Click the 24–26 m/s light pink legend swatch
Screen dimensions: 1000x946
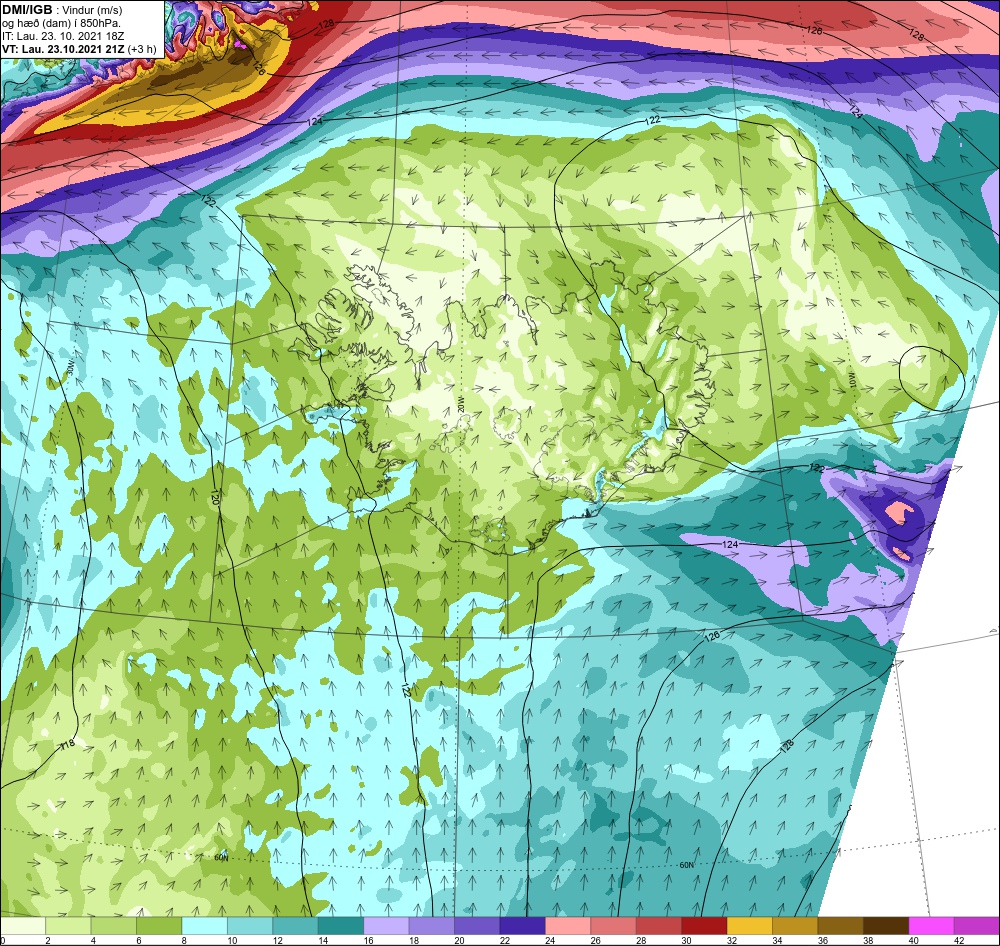click(x=568, y=926)
